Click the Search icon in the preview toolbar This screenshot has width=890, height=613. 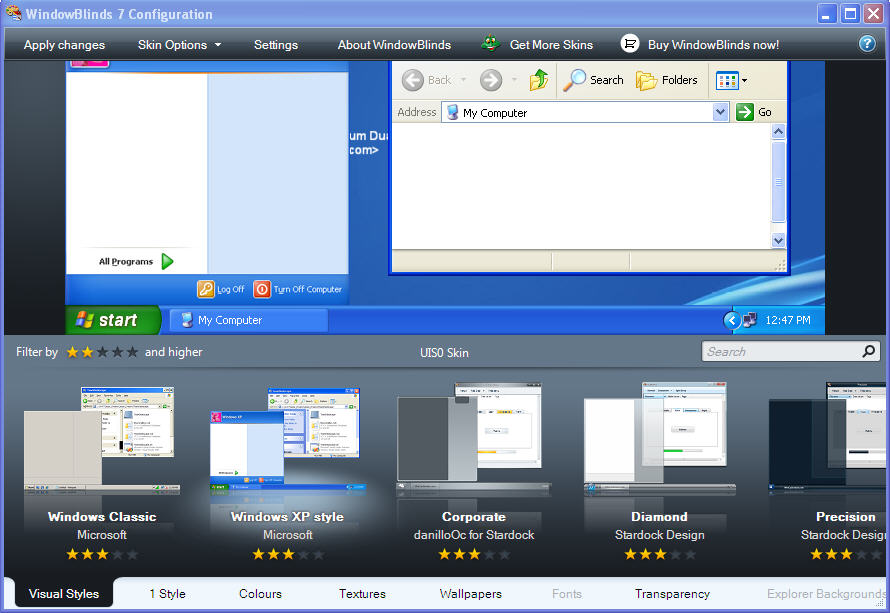point(576,80)
